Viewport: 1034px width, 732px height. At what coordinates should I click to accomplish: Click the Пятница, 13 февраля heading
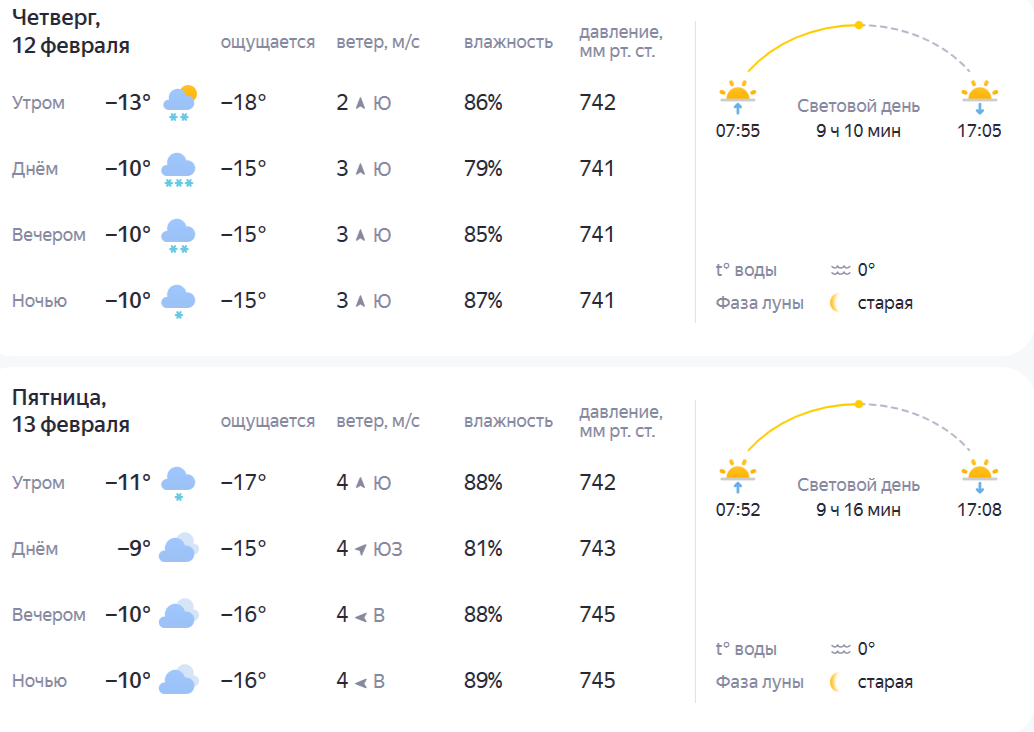pyautogui.click(x=71, y=411)
